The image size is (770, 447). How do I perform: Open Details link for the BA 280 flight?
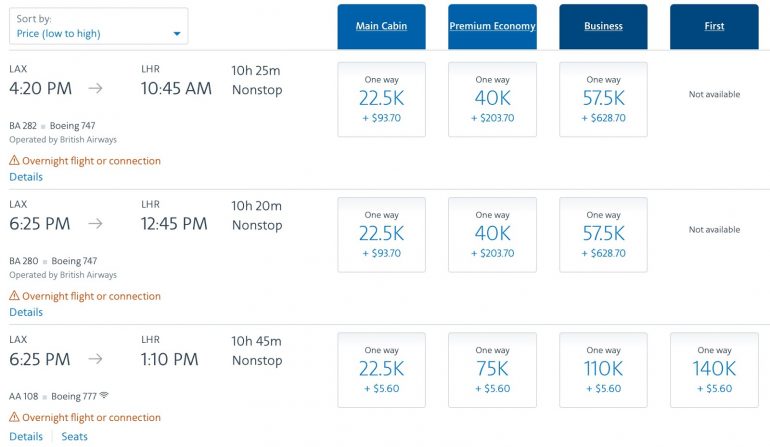(x=26, y=312)
